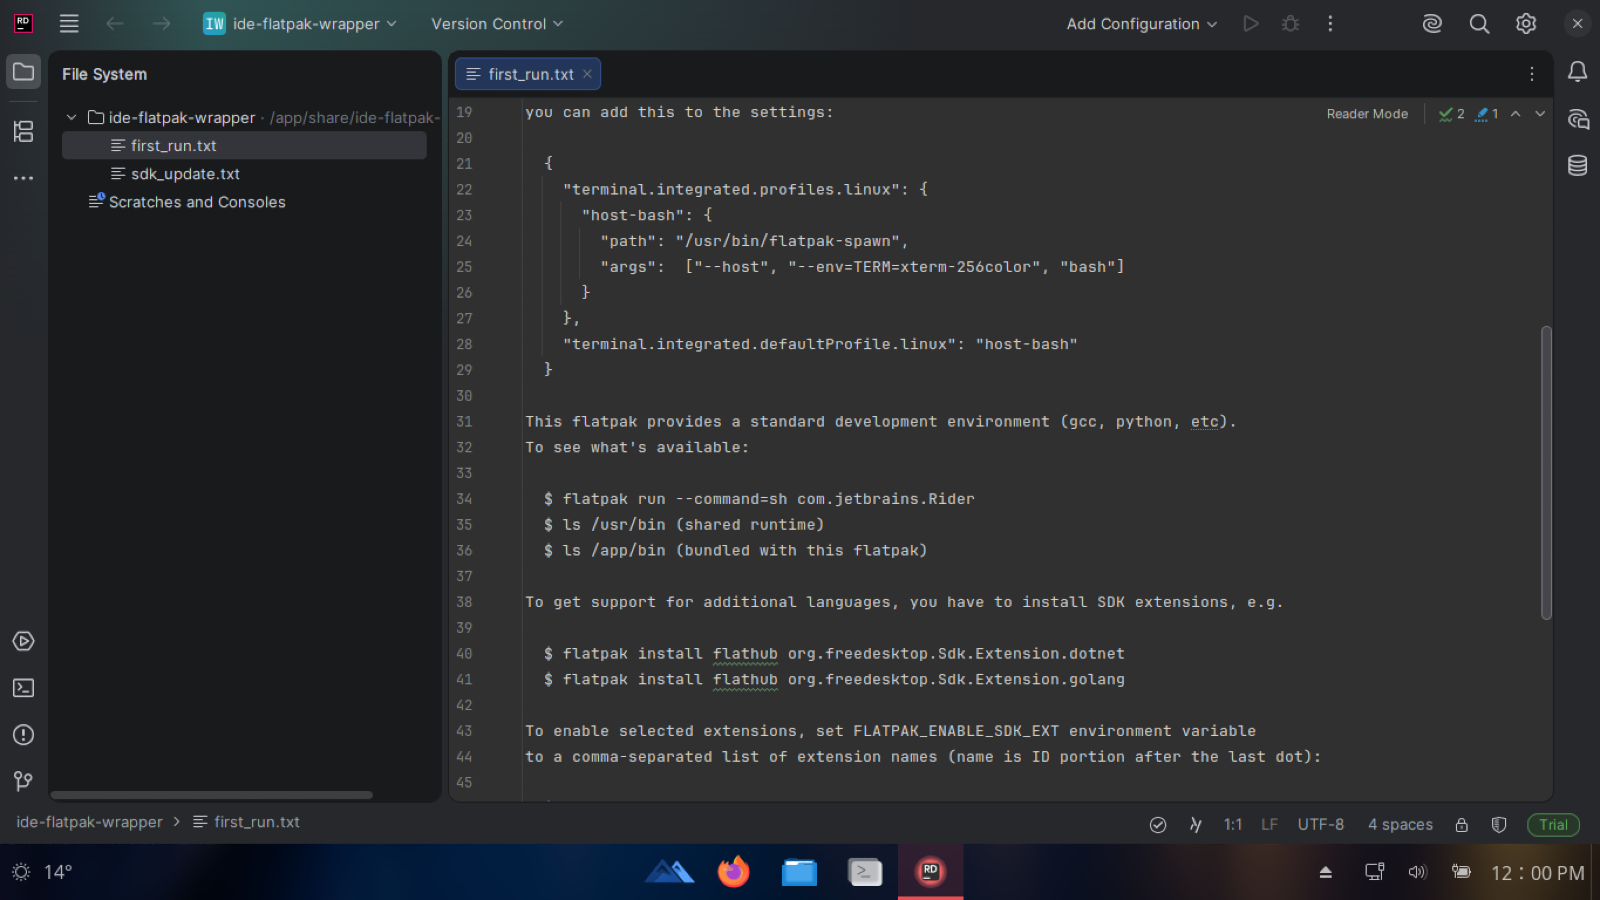The image size is (1600, 900).
Task: Open more run actions menu
Action: (x=1330, y=23)
